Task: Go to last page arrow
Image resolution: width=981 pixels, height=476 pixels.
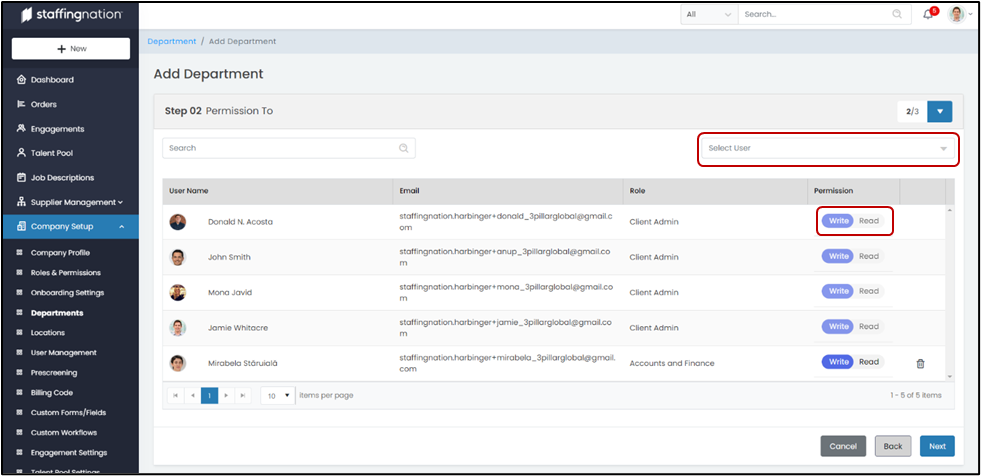Action: click(x=243, y=395)
